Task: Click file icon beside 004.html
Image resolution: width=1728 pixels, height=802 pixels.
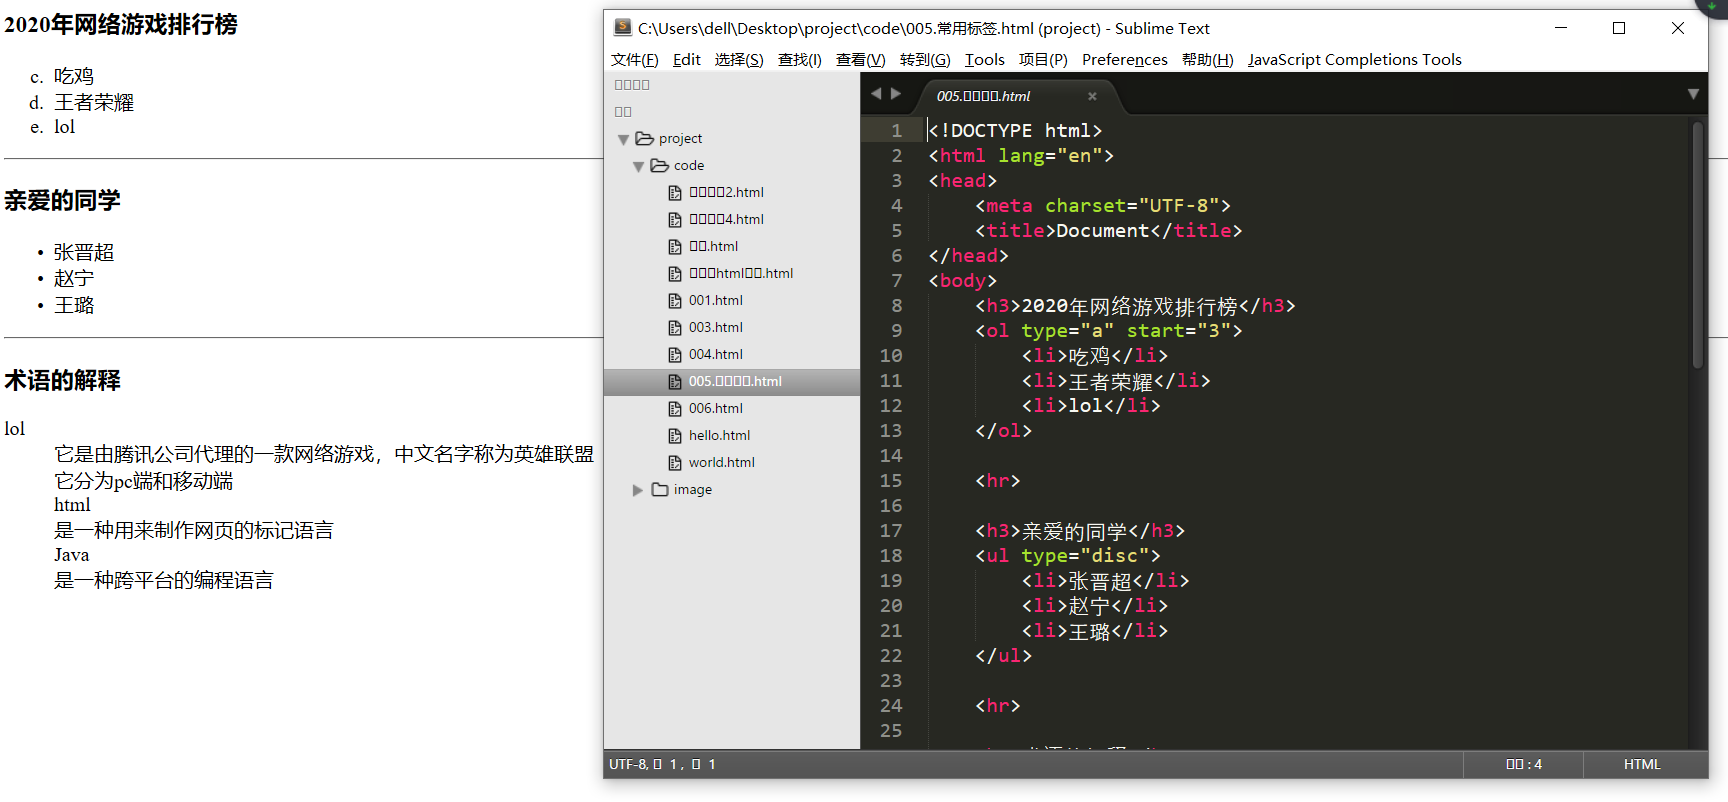Action: [x=675, y=354]
